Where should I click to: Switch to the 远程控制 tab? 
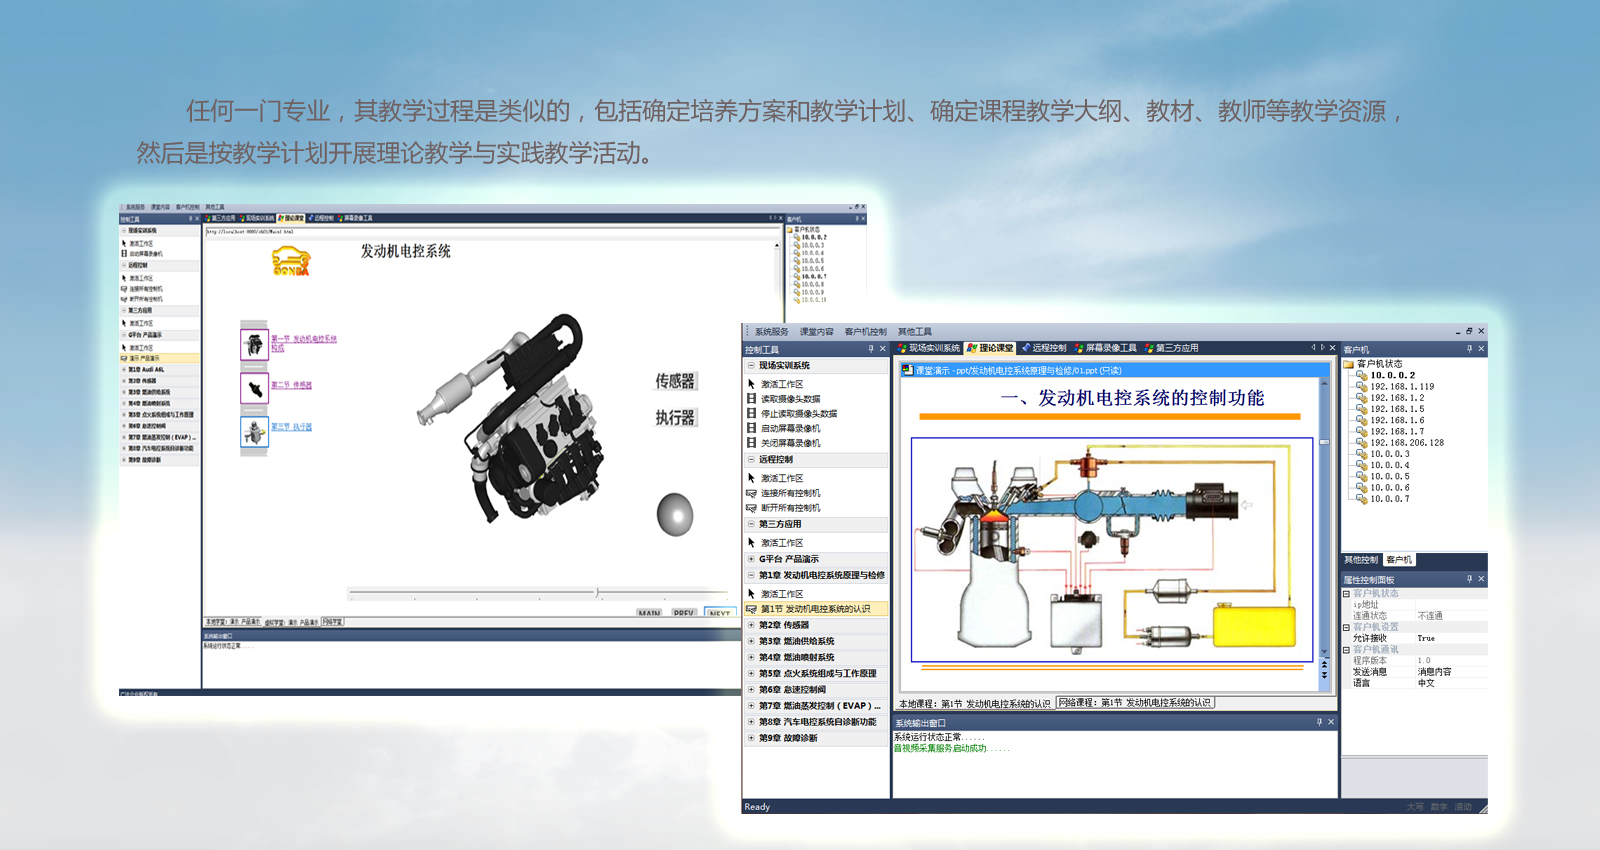point(1043,348)
